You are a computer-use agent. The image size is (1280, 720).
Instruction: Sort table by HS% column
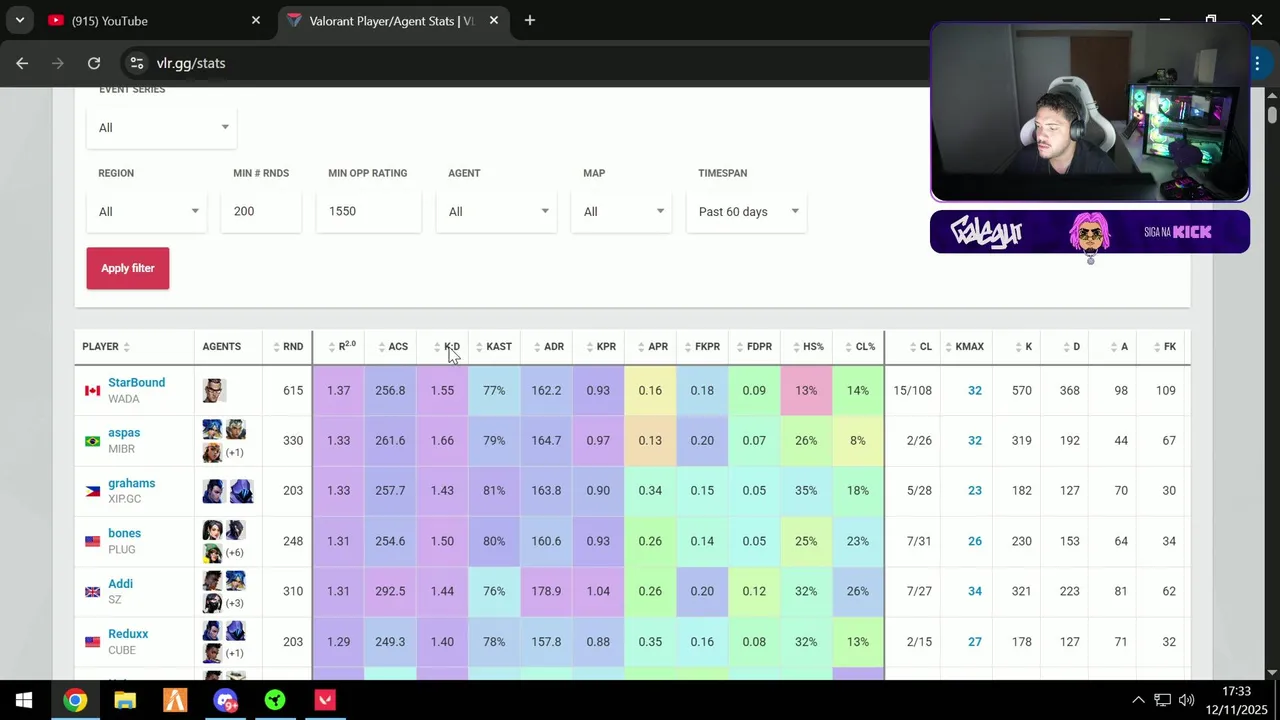click(x=809, y=347)
